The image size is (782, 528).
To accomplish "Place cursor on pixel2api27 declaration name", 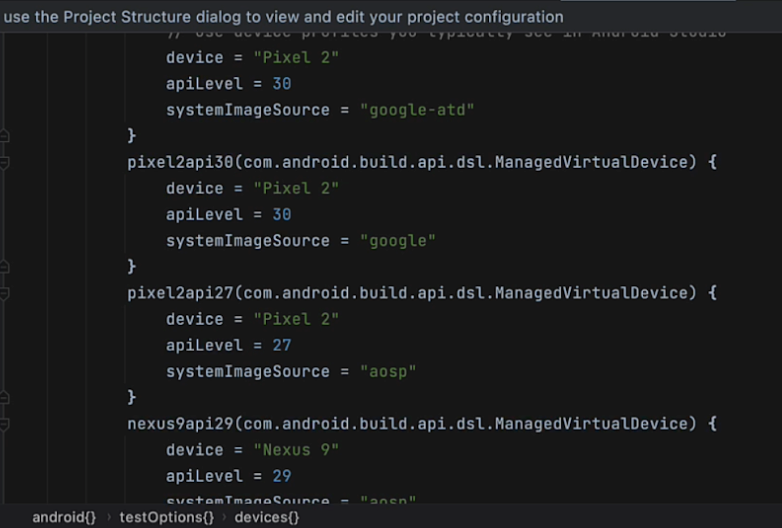I will (180, 293).
